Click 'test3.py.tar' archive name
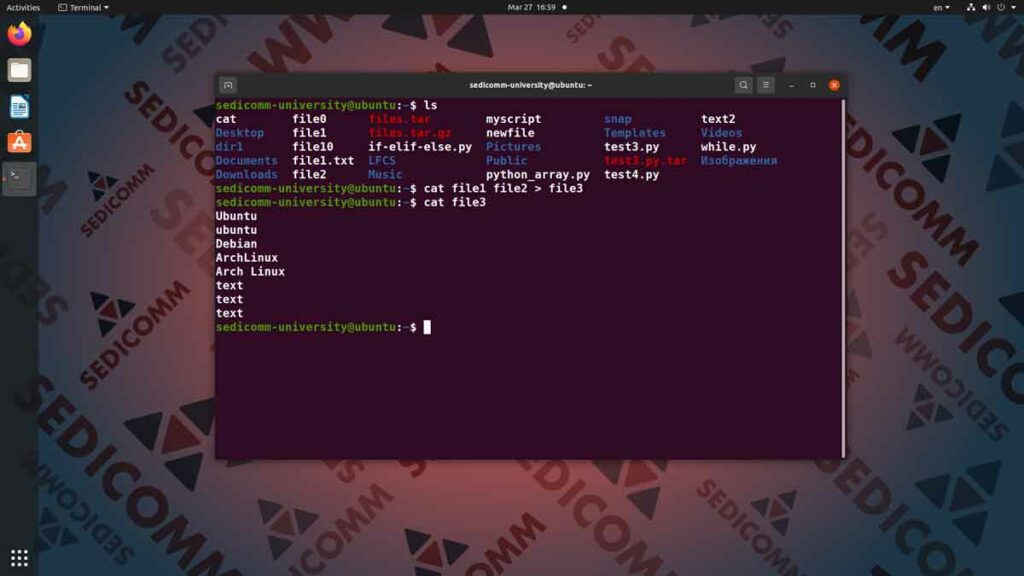 (x=645, y=161)
